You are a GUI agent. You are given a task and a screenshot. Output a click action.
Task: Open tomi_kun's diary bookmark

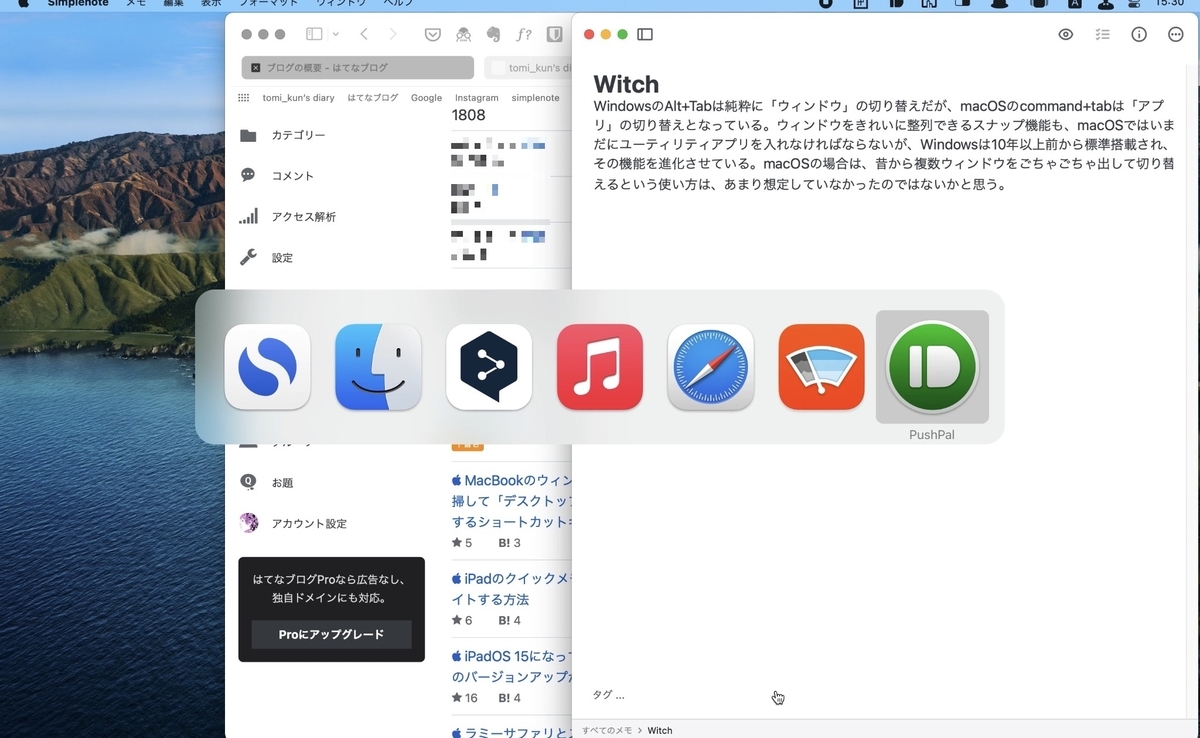pos(298,98)
